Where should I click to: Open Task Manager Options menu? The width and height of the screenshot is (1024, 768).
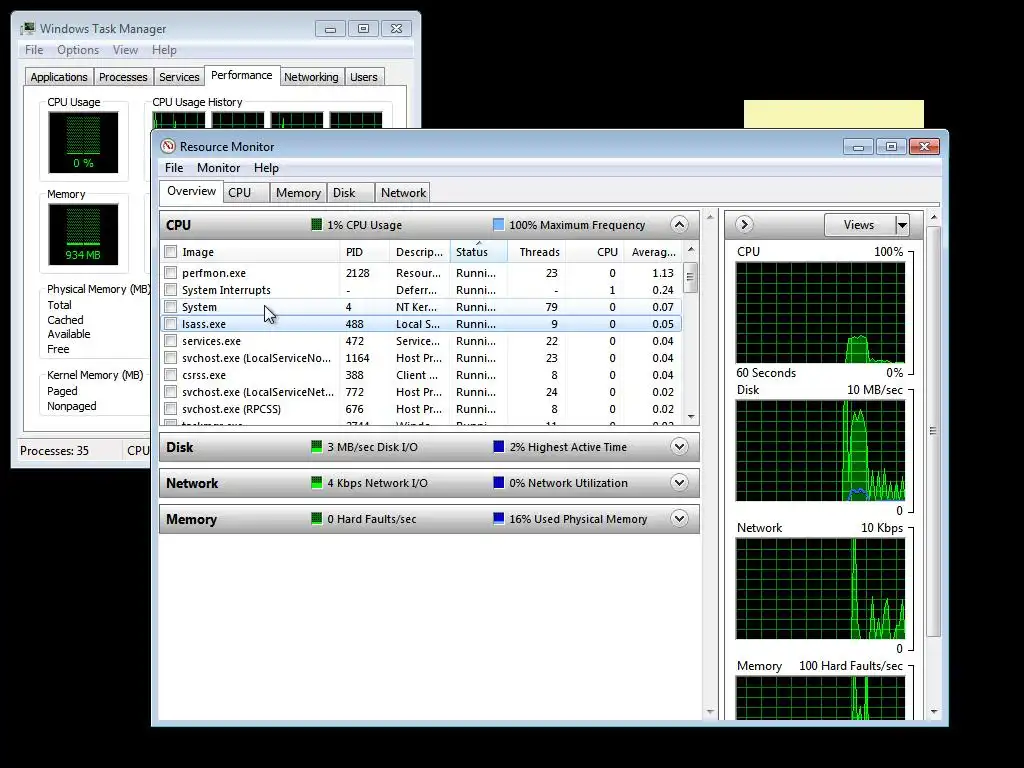point(78,50)
